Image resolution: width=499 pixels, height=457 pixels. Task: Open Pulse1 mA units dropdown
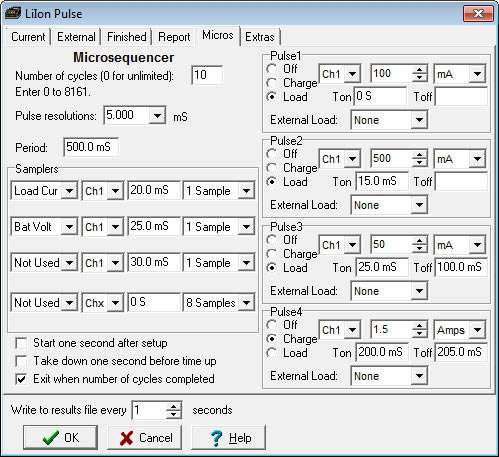[x=477, y=74]
